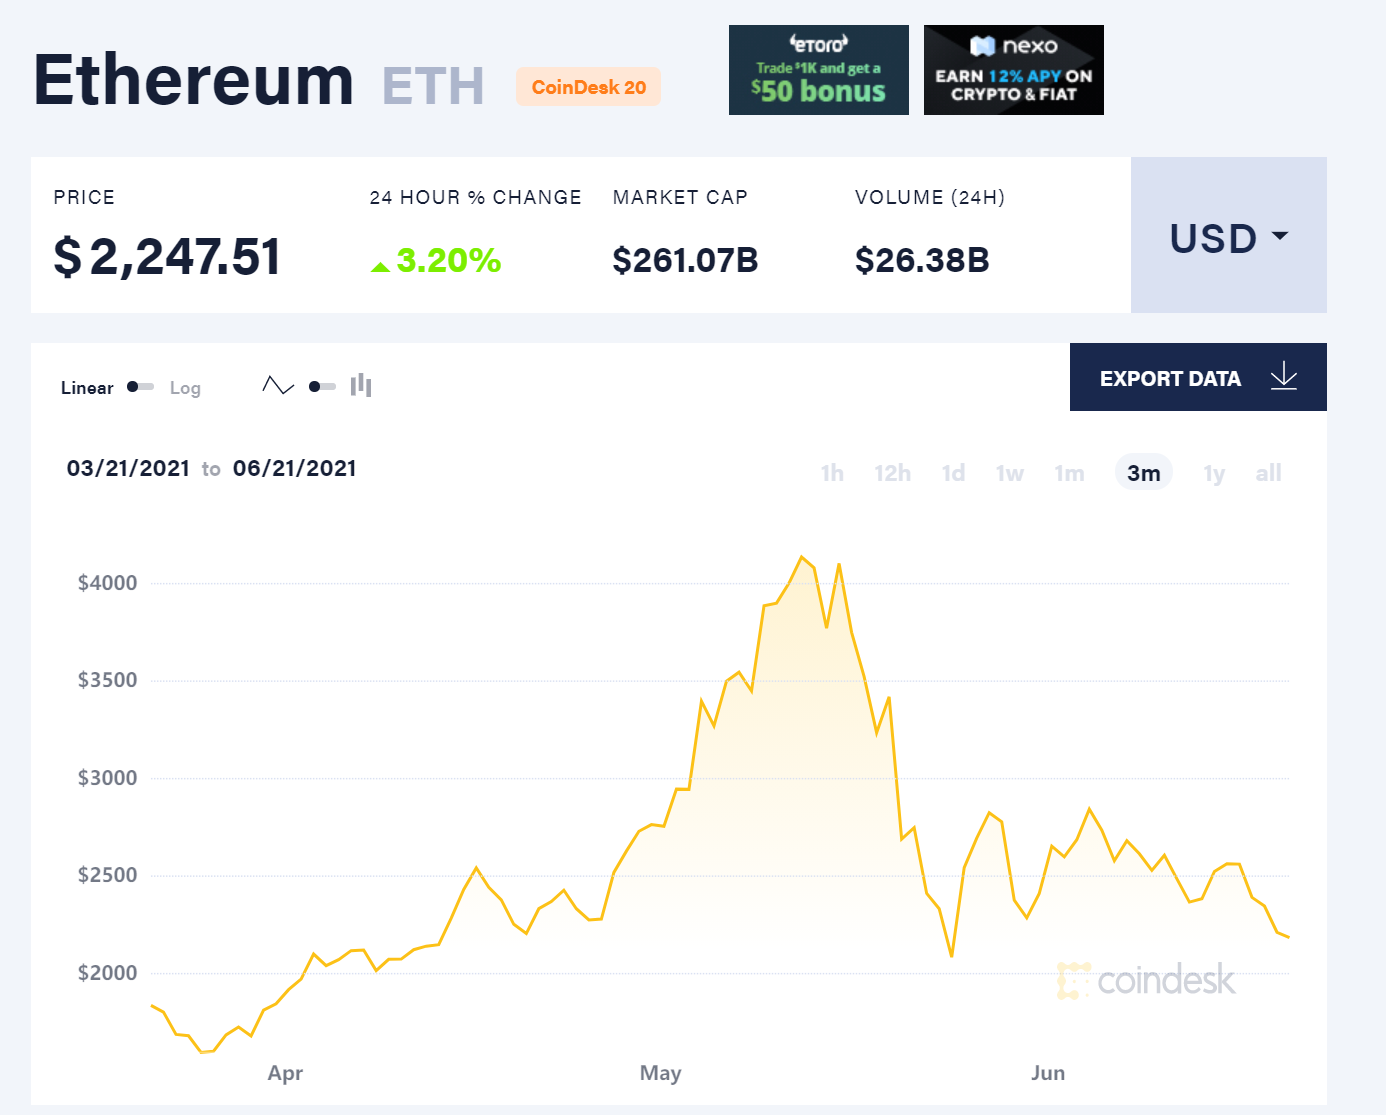Switch to the 1w time range

tap(1009, 473)
